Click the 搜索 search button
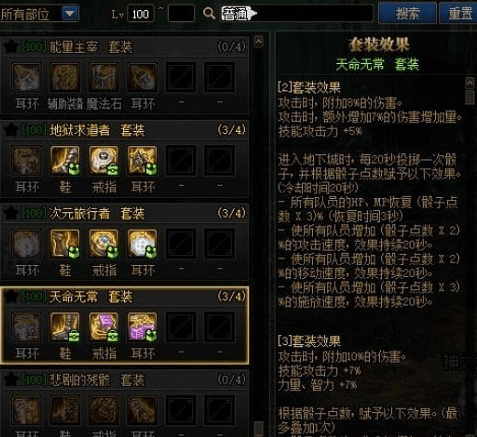Image resolution: width=477 pixels, height=437 pixels. 407,13
